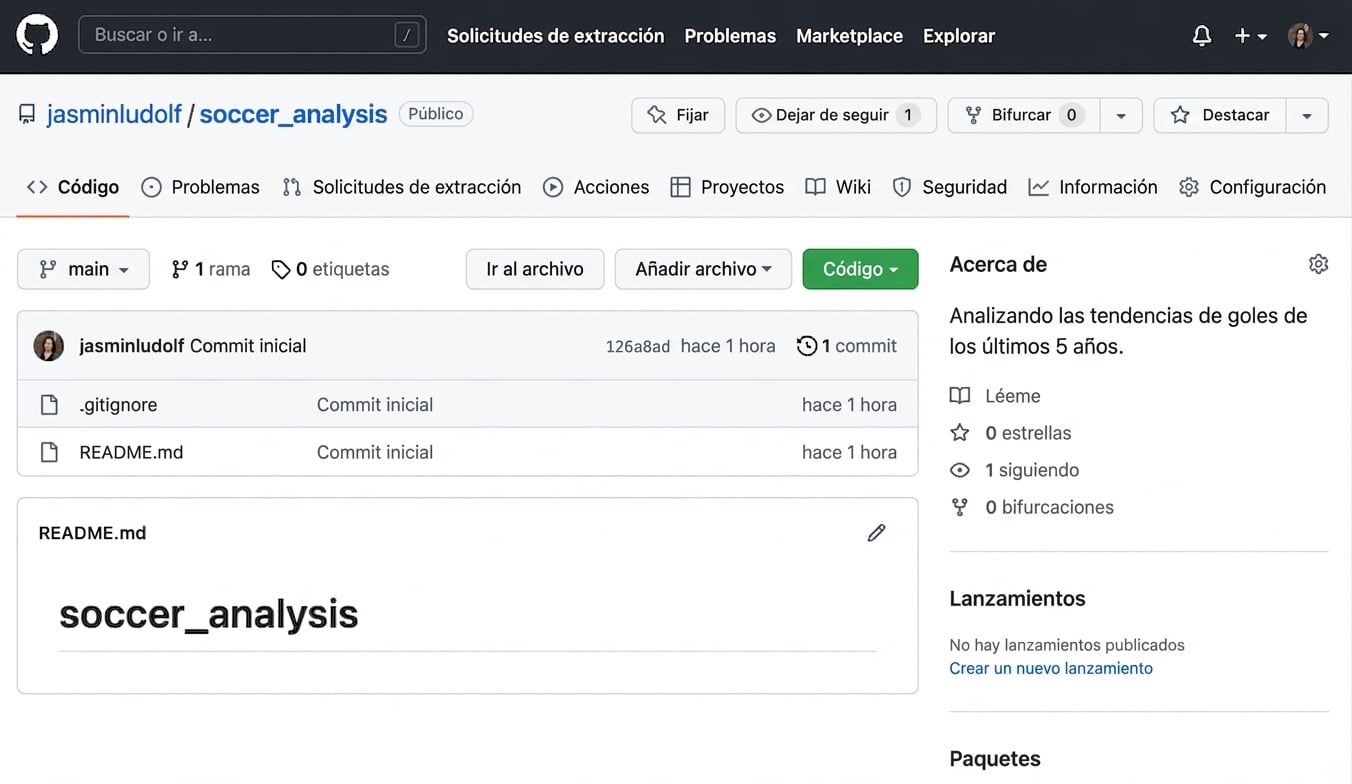Image resolution: width=1352 pixels, height=784 pixels.
Task: Open the soccer_analysis repository link
Action: coord(293,114)
